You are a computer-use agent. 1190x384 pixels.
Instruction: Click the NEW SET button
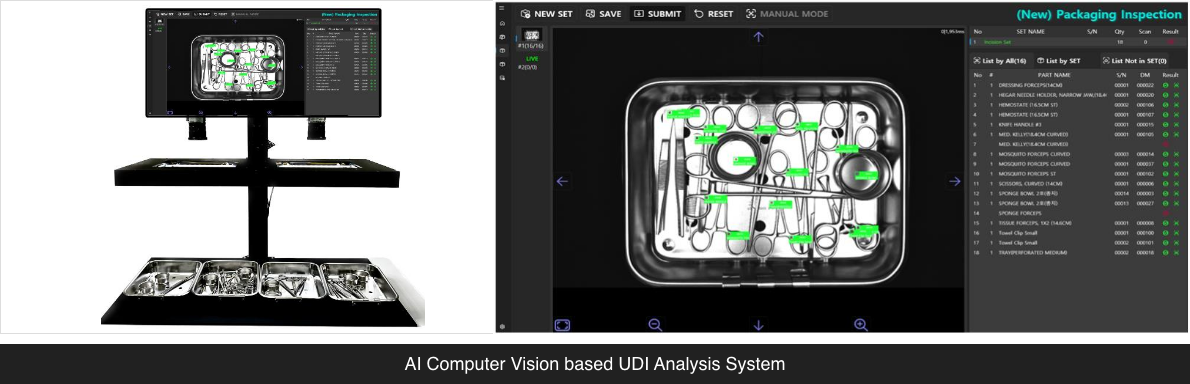[546, 14]
